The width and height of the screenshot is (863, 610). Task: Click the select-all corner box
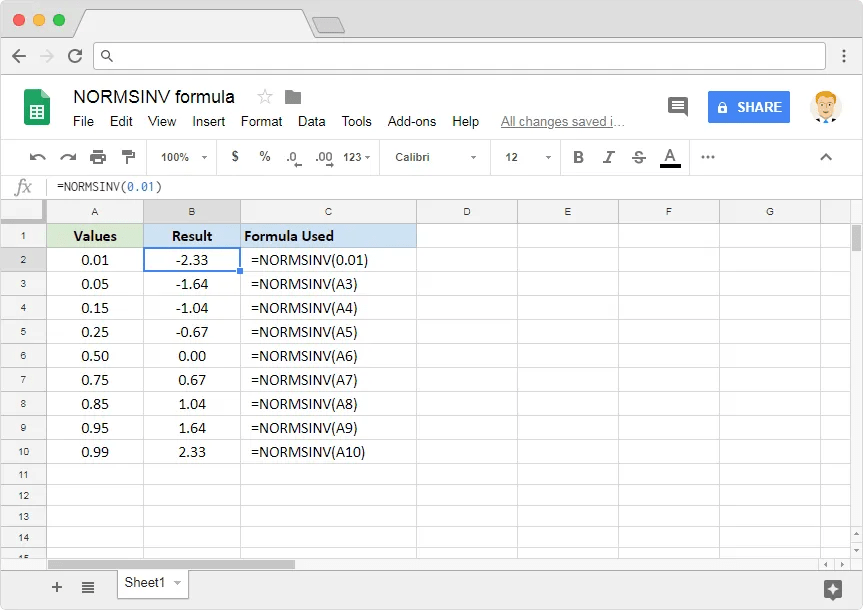[x=23, y=211]
